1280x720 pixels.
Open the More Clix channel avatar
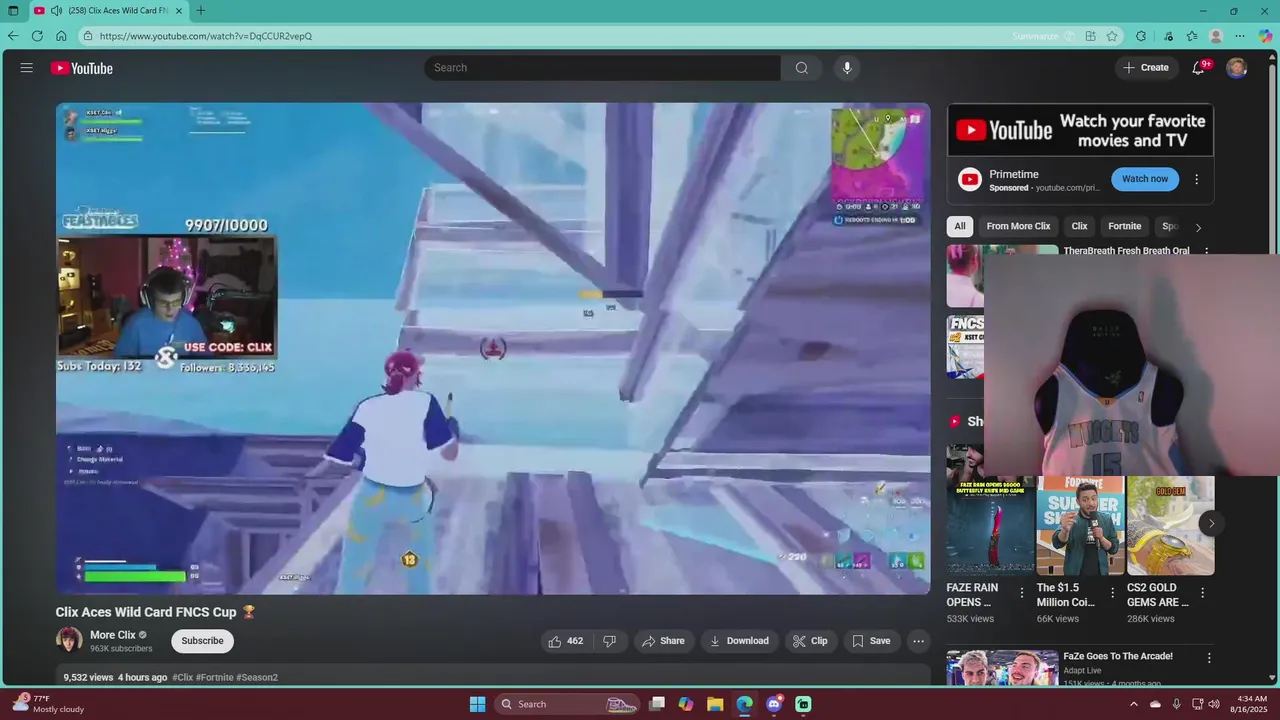point(69,640)
